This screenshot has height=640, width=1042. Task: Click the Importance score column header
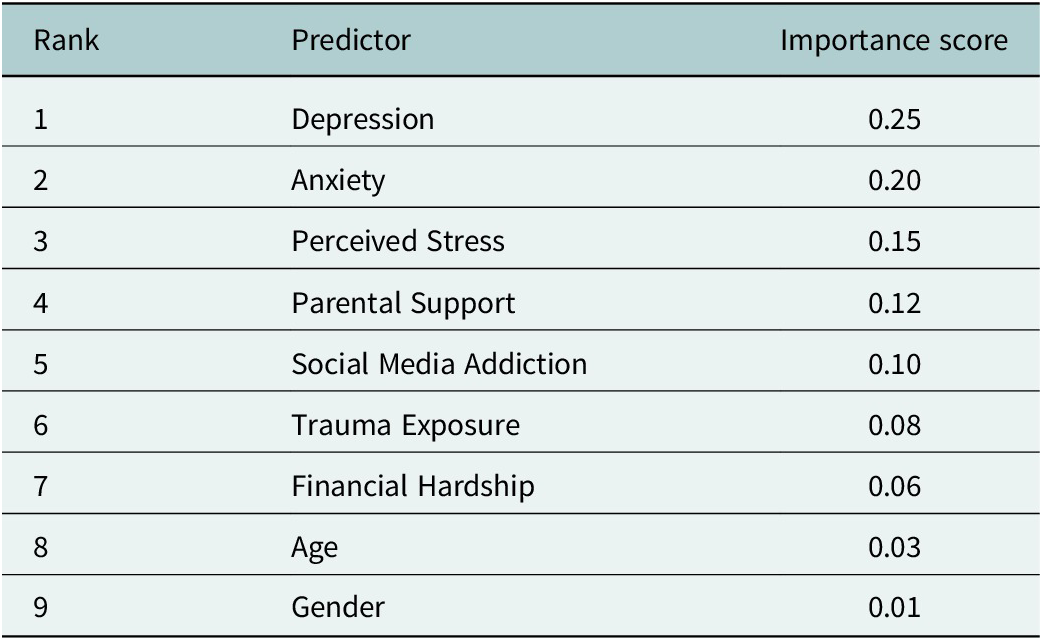pos(894,41)
